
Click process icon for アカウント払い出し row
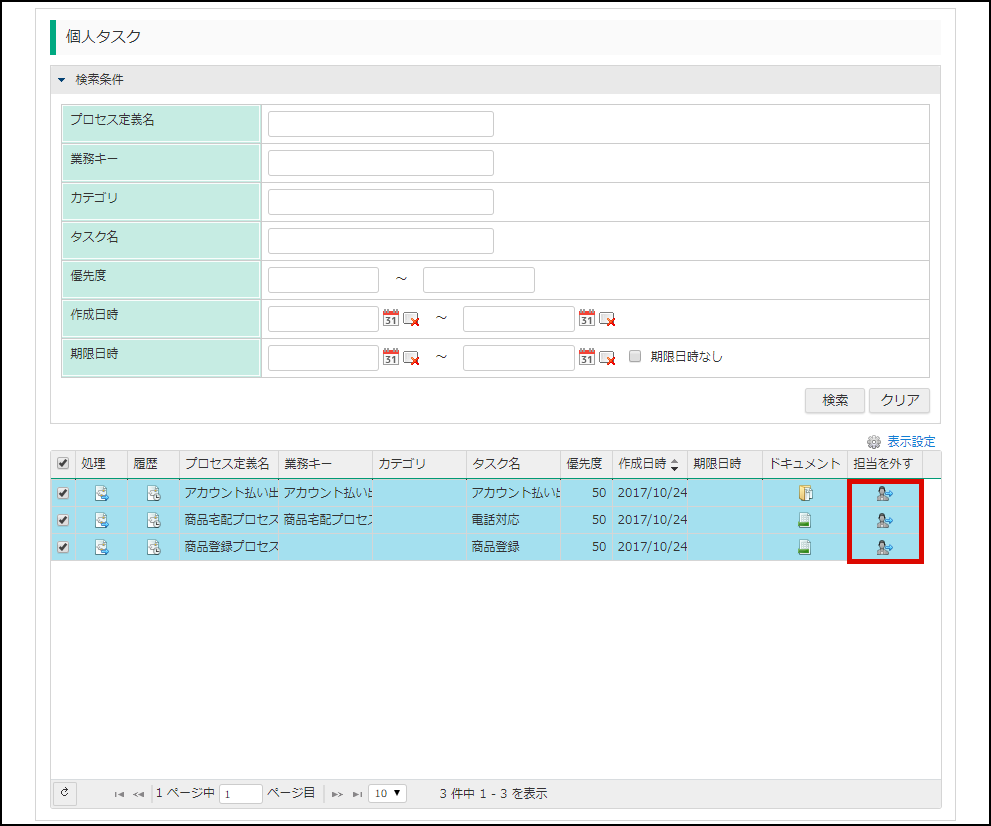coord(102,493)
